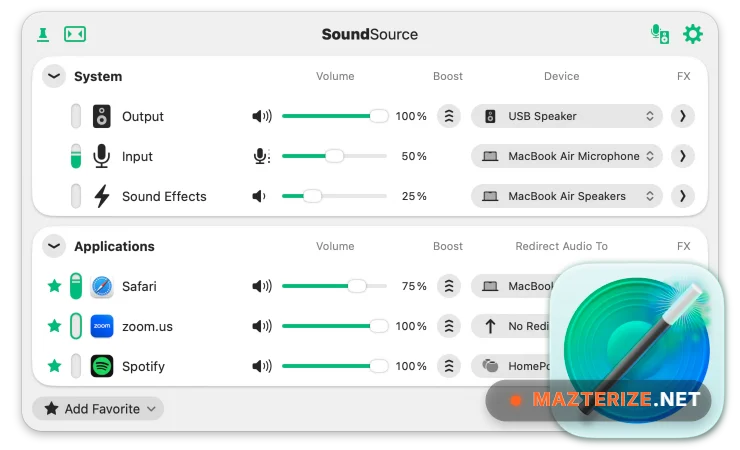Expand FX for Input

[x=682, y=156]
